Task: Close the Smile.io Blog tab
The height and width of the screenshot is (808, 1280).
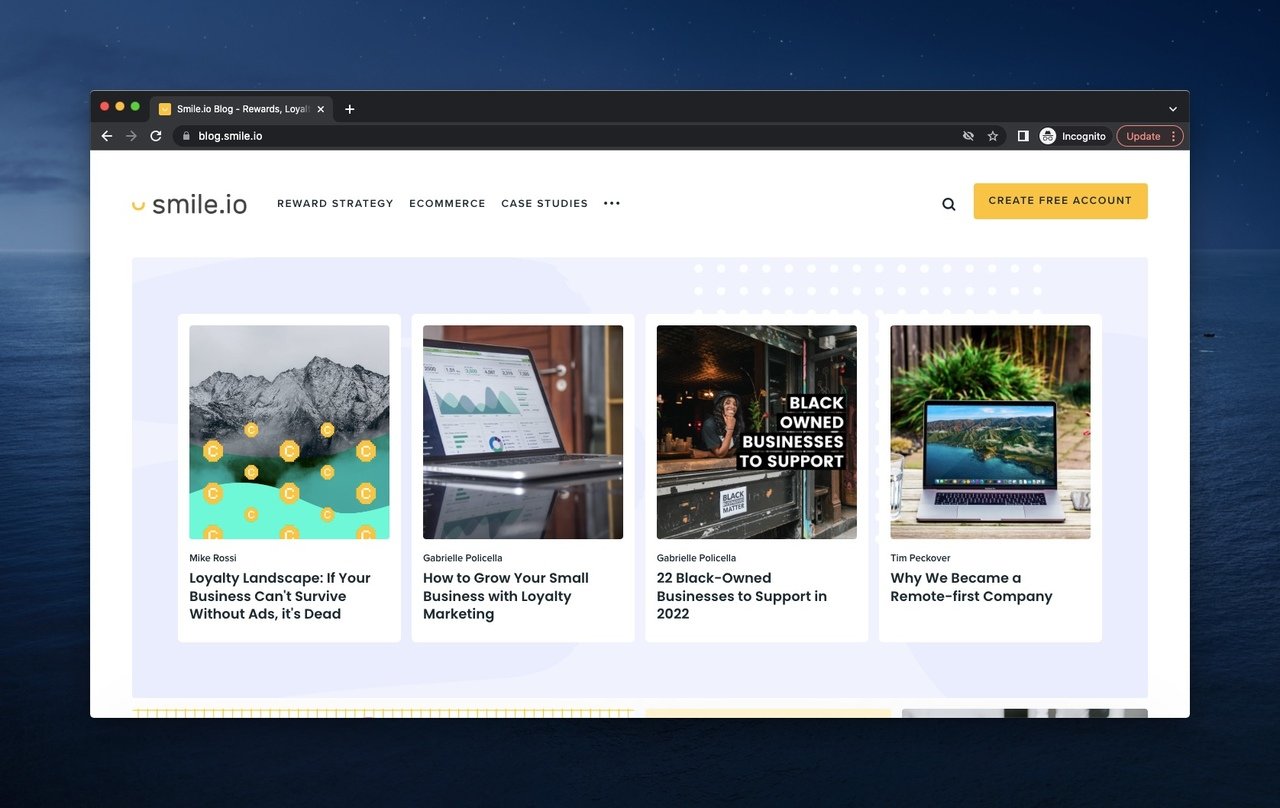Action: click(320, 109)
